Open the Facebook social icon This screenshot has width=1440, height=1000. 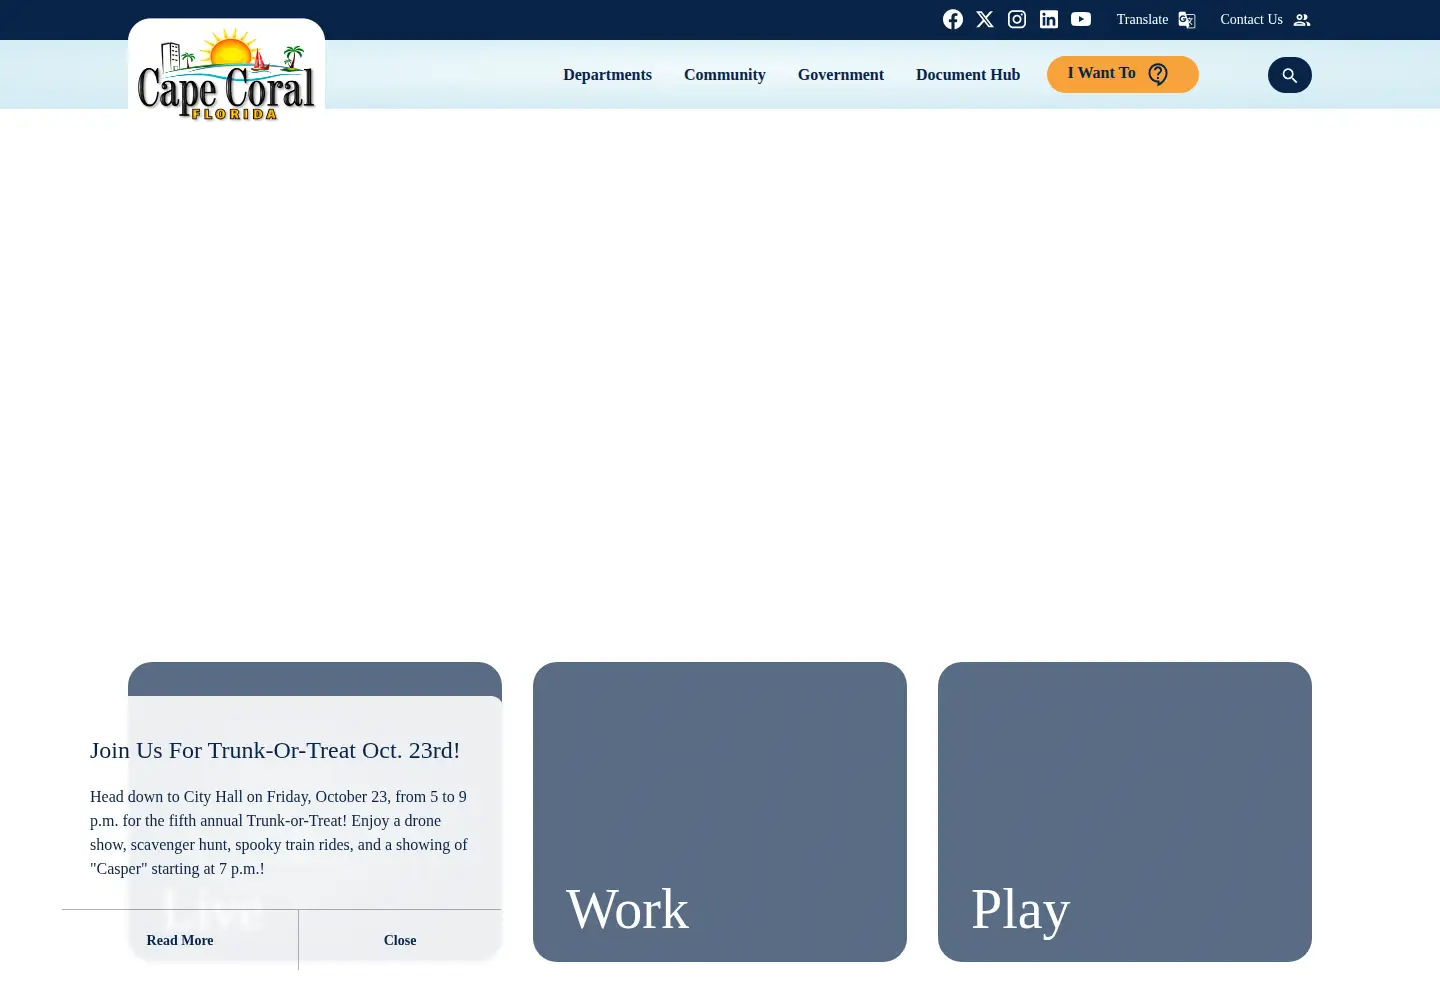tap(953, 20)
